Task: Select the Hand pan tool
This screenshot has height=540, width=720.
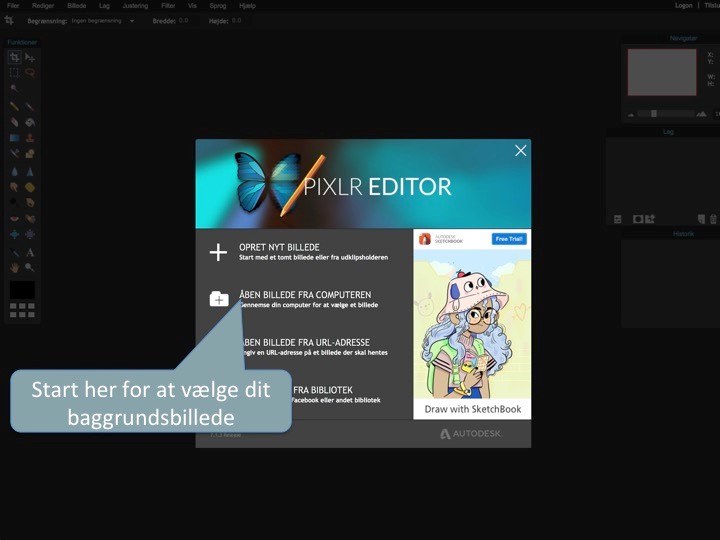Action: pyautogui.click(x=15, y=267)
